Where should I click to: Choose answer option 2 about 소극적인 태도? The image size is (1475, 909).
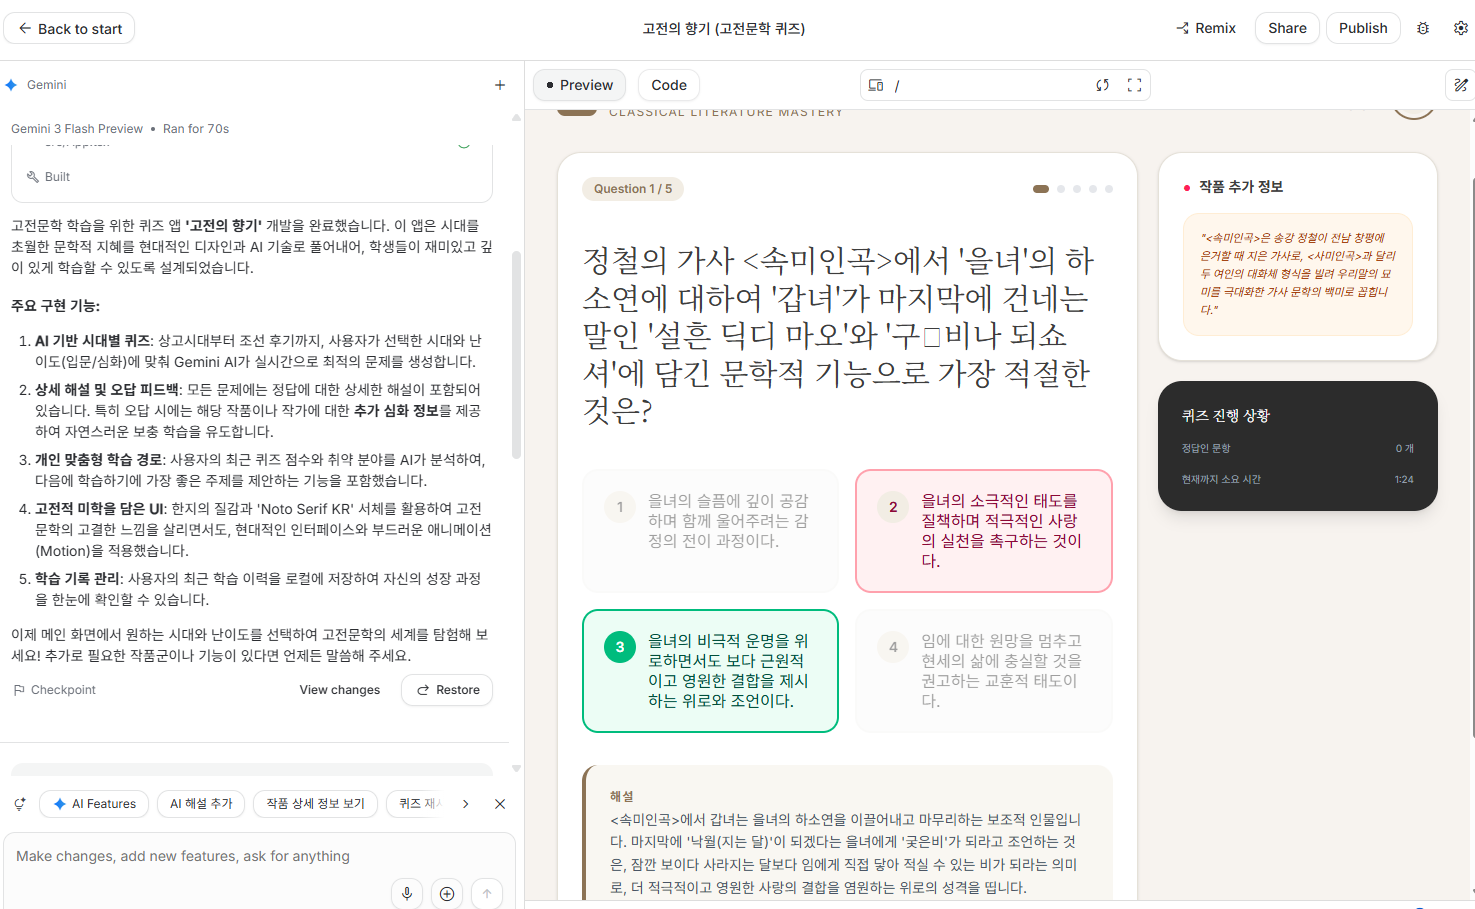point(984,531)
